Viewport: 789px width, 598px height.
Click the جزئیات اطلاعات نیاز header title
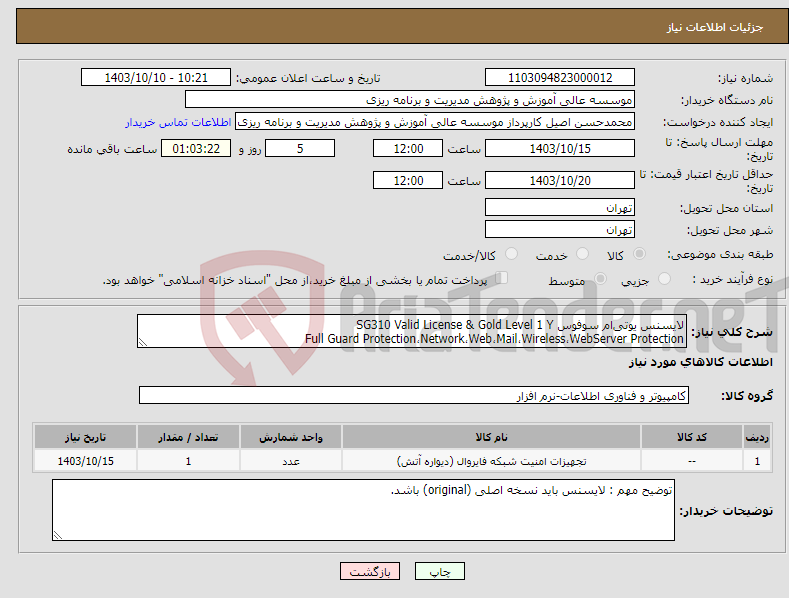click(715, 27)
